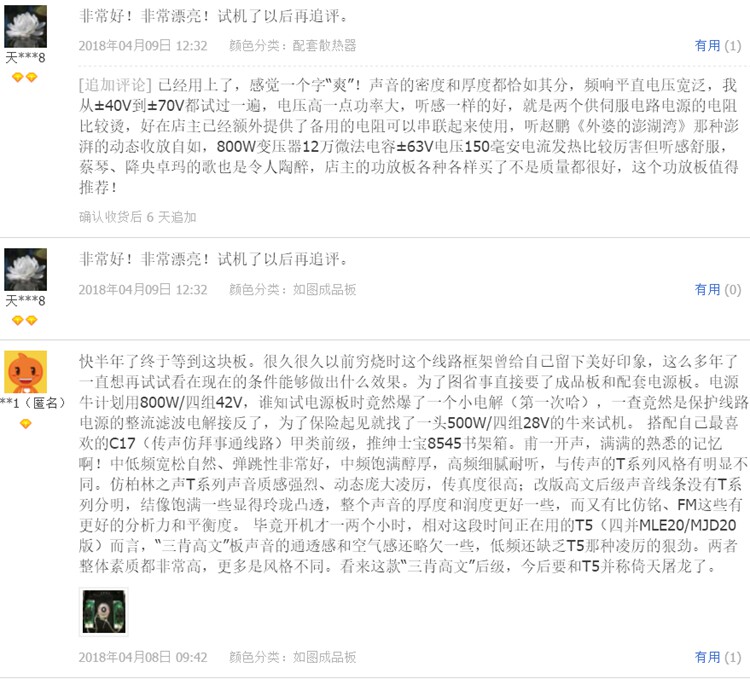Click the single gold diamond badge under anonymous reviewer
This screenshot has width=750, height=679.
(x=25, y=423)
